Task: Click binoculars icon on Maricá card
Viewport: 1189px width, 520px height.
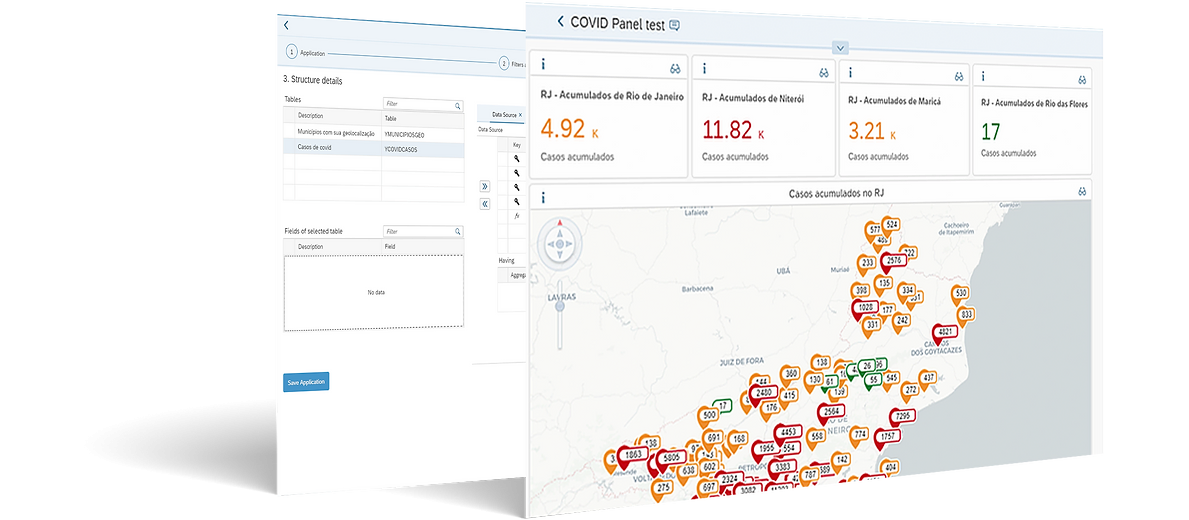Action: 958,75
